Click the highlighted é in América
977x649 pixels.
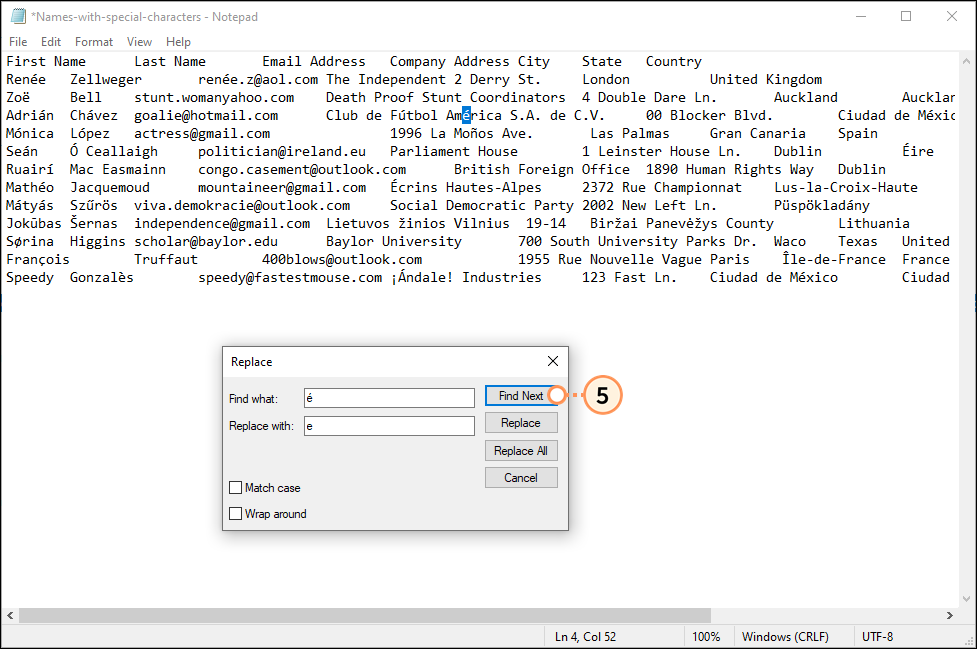coord(466,115)
